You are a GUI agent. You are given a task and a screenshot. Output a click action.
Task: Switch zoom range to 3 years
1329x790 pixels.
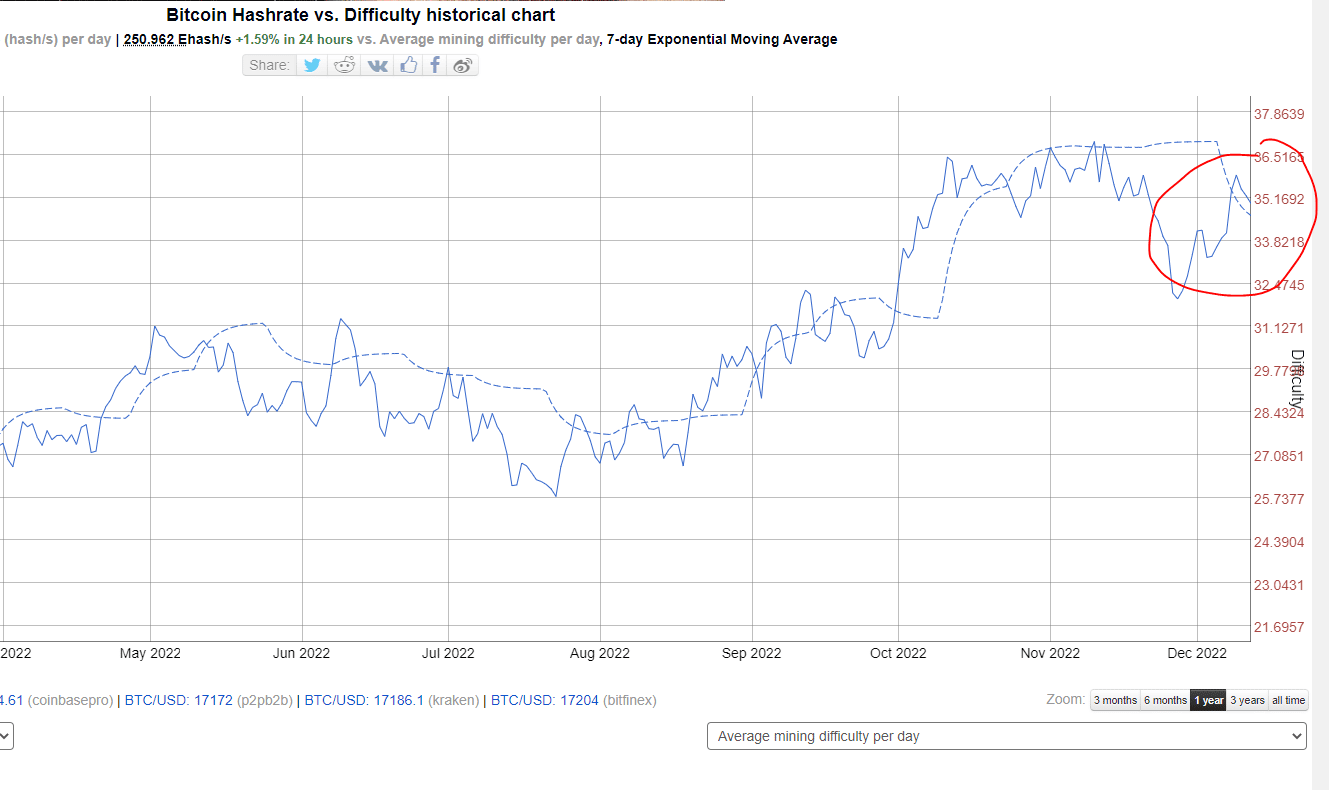point(1247,700)
